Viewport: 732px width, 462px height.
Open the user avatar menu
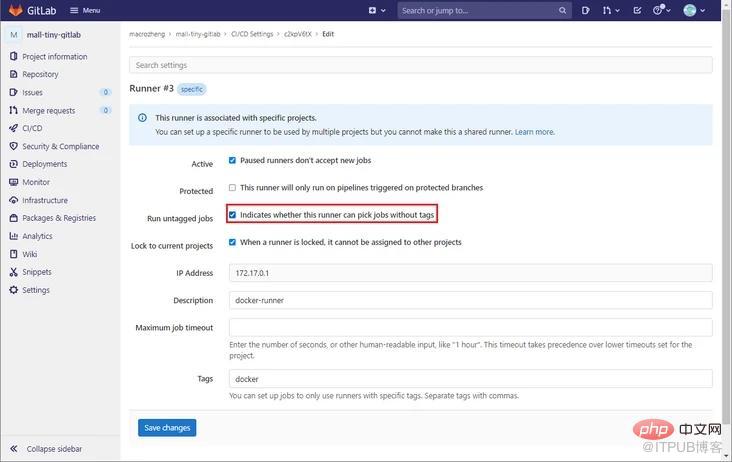pos(690,10)
